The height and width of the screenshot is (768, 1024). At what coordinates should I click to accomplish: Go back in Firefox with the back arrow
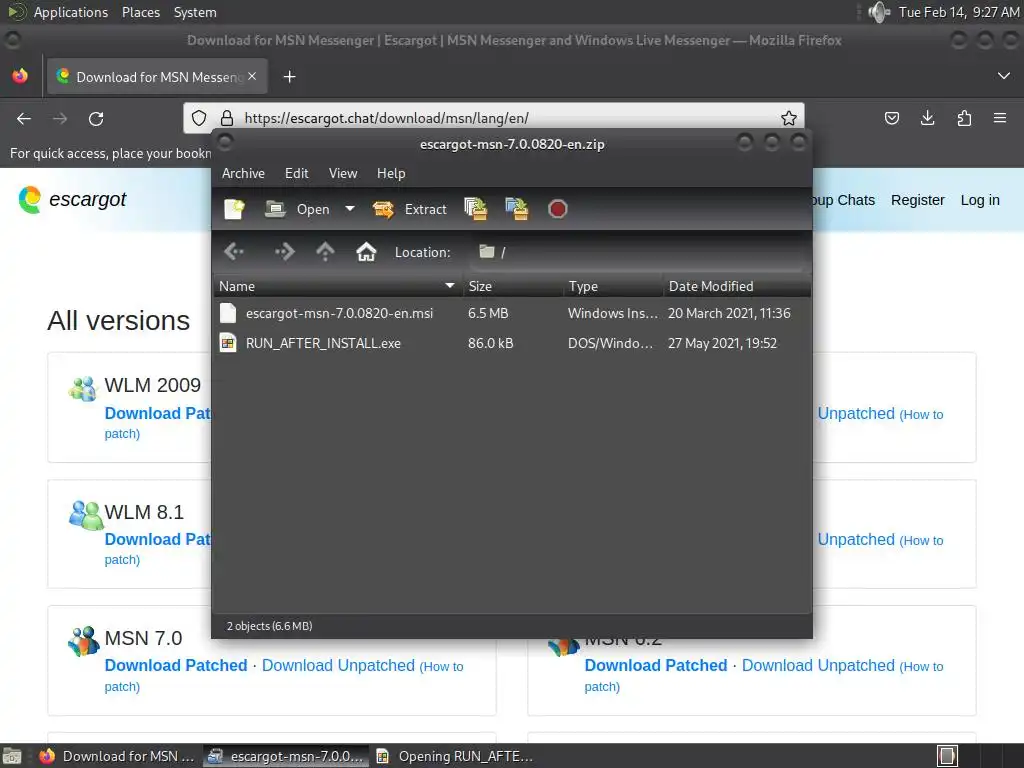pyautogui.click(x=24, y=119)
